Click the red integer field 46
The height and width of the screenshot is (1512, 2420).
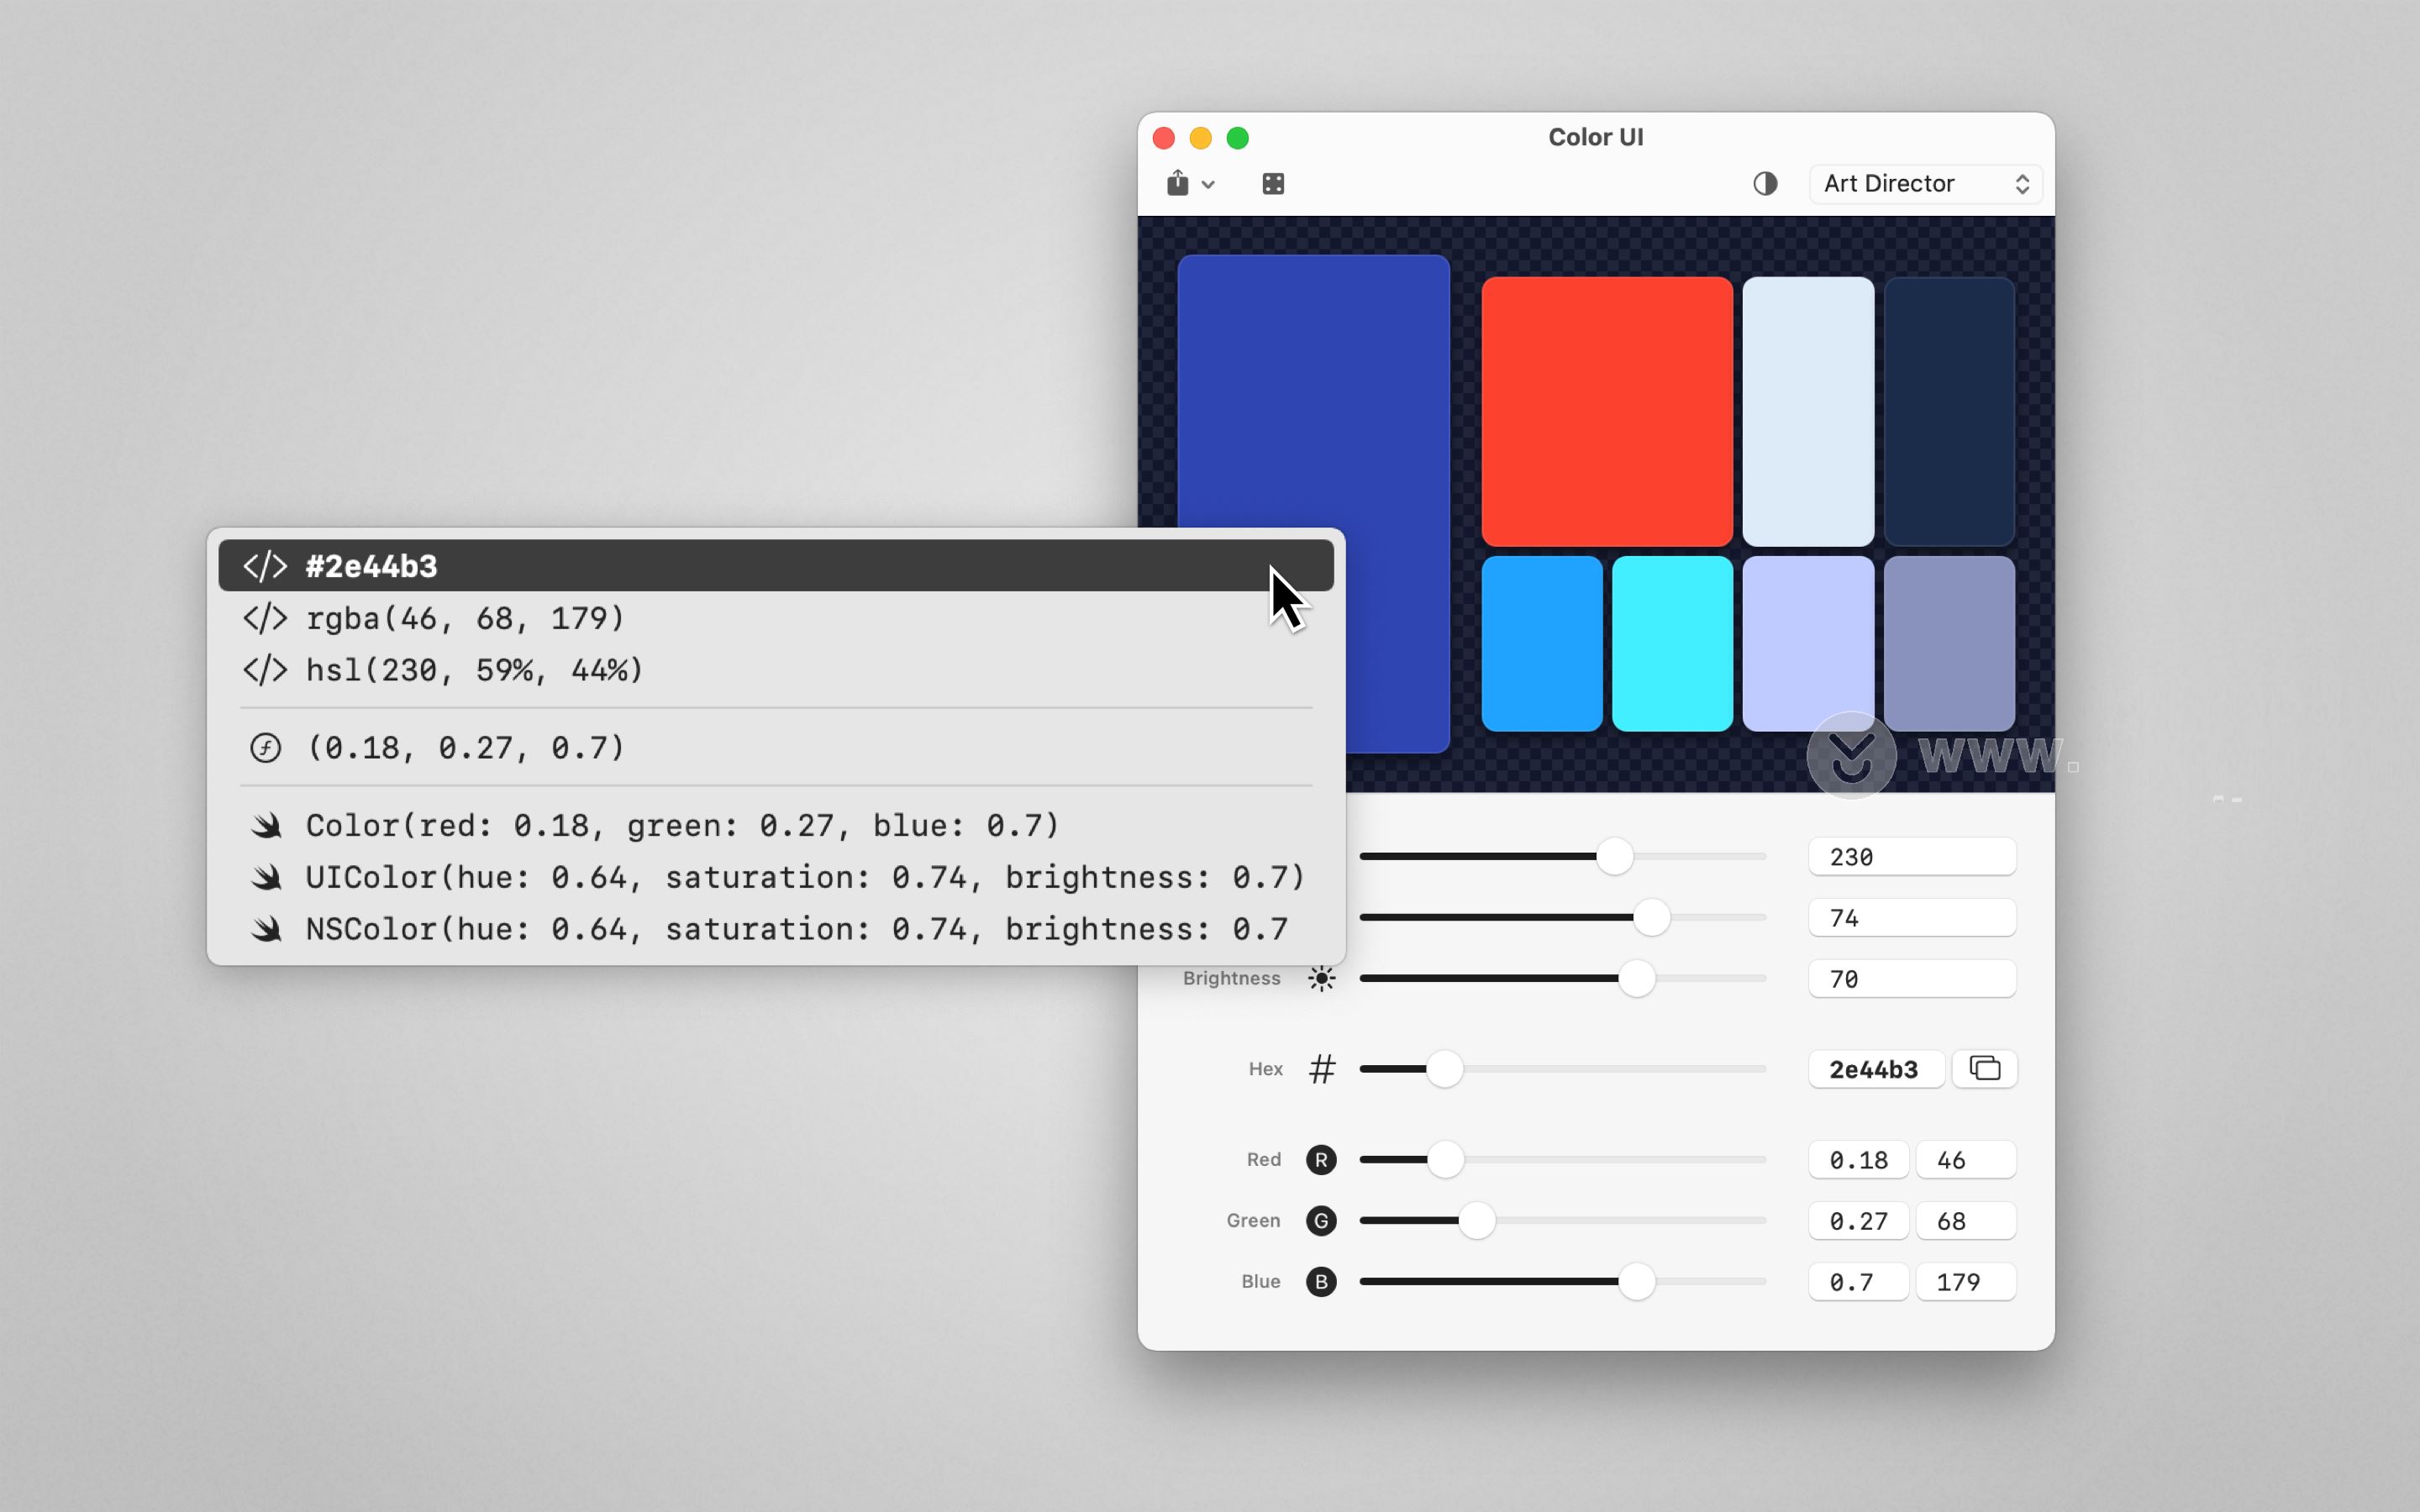1966,1160
